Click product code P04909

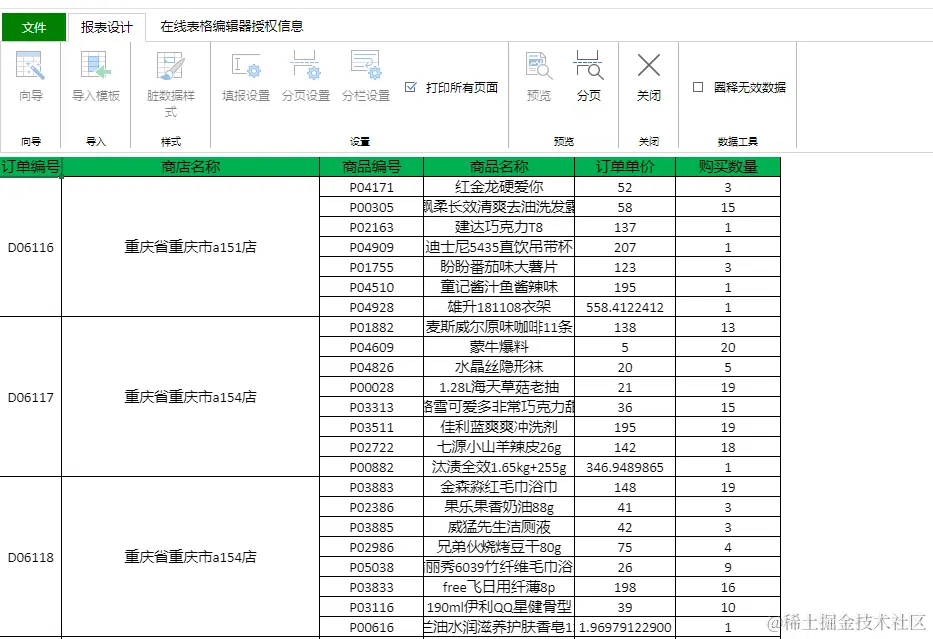[x=371, y=247]
